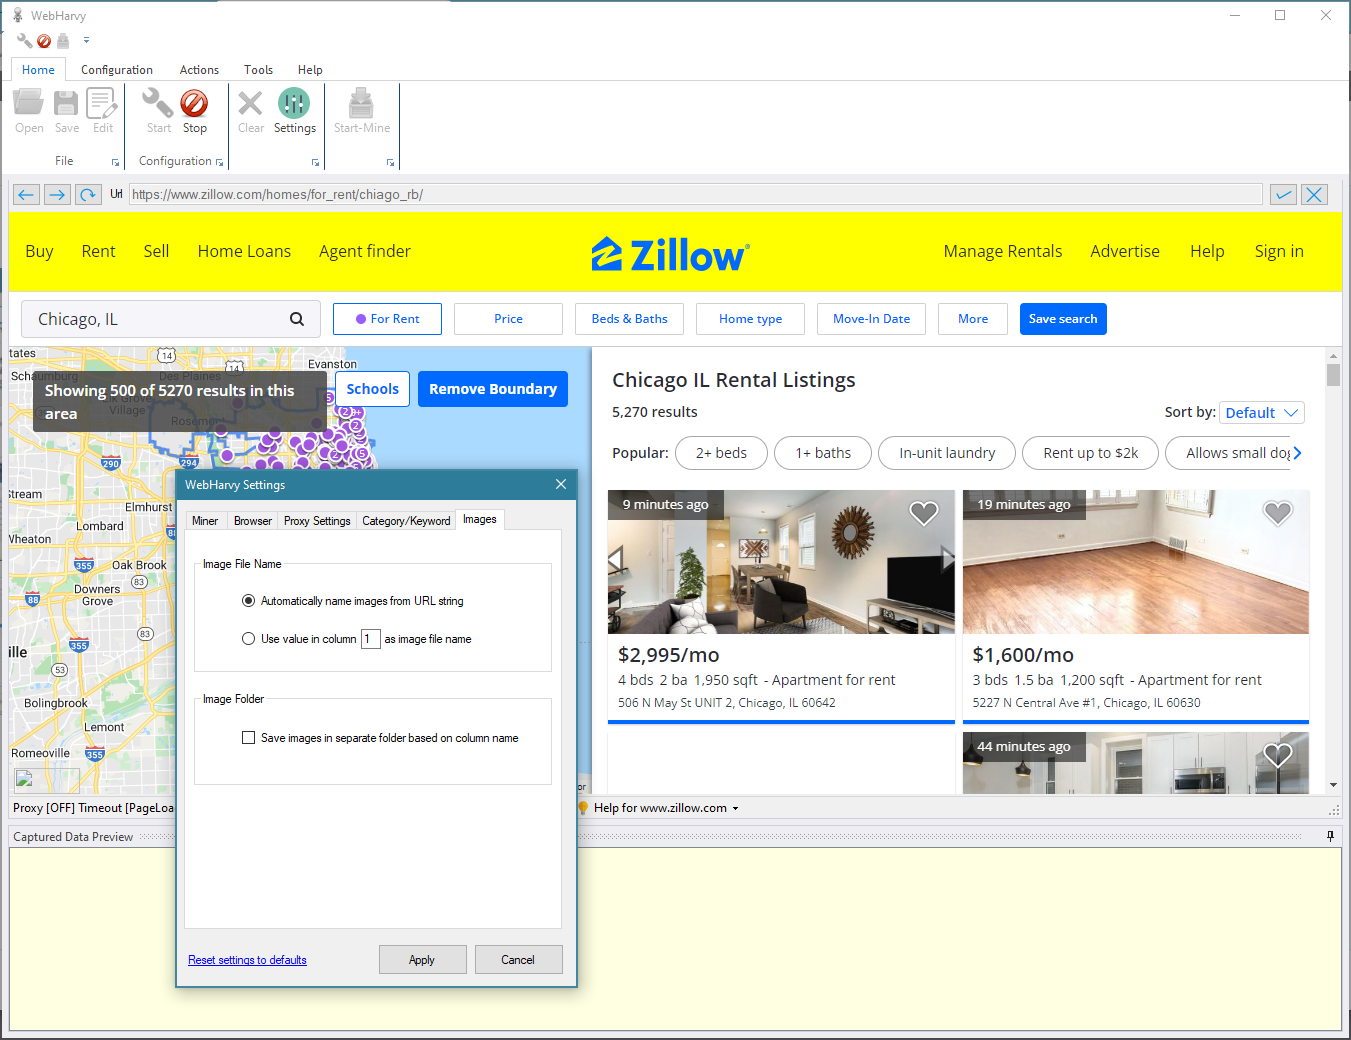Screen dimensions: 1351x1040
Task: Switch to the Proxy Settings tab
Action: click(x=317, y=520)
